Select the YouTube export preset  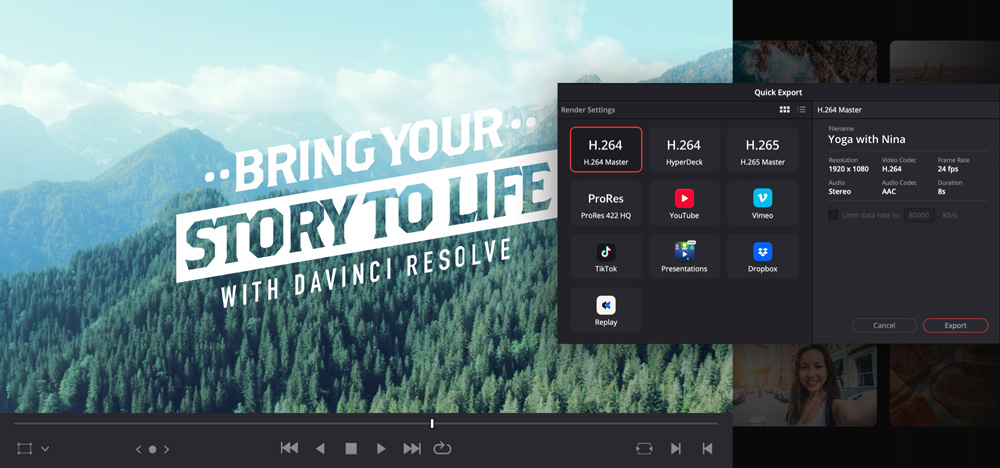click(x=684, y=203)
